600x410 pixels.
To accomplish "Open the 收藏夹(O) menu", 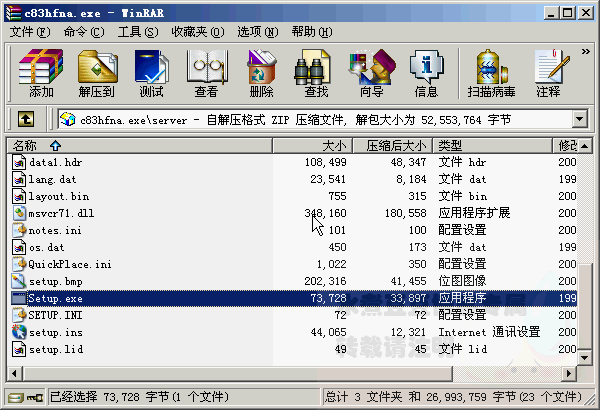I will 198,32.
